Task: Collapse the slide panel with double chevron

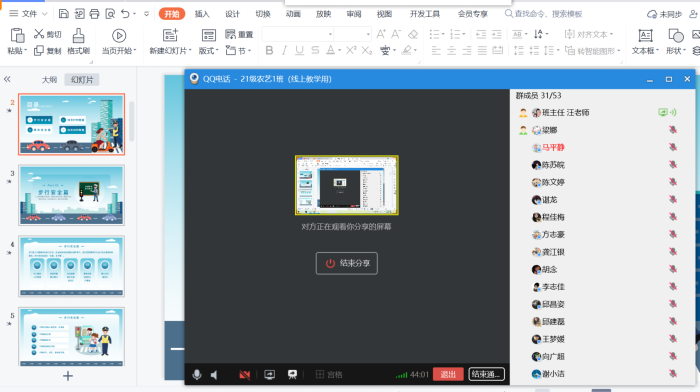Action: click(7, 79)
